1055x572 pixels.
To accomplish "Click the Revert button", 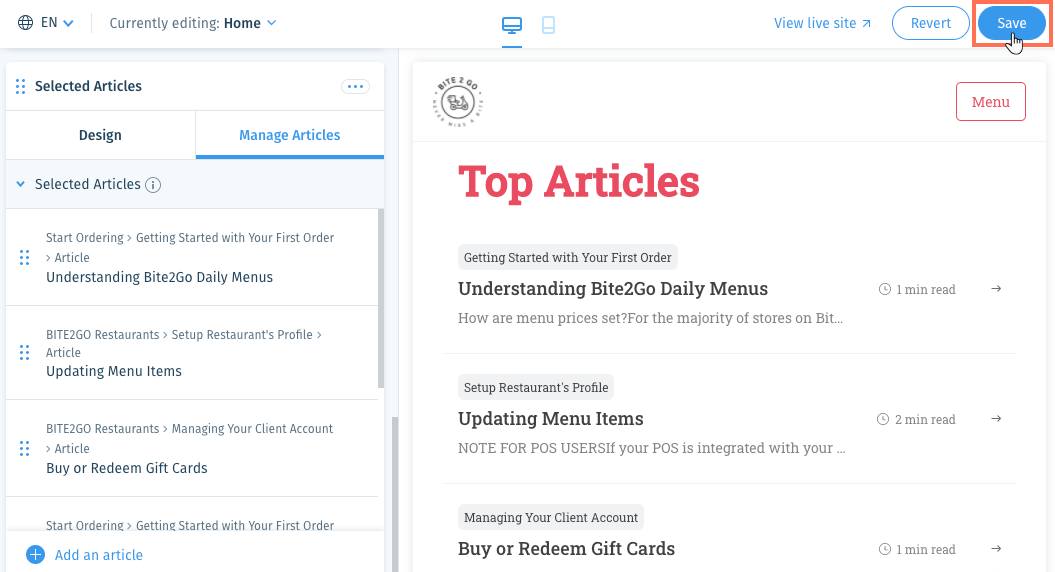I will click(931, 23).
